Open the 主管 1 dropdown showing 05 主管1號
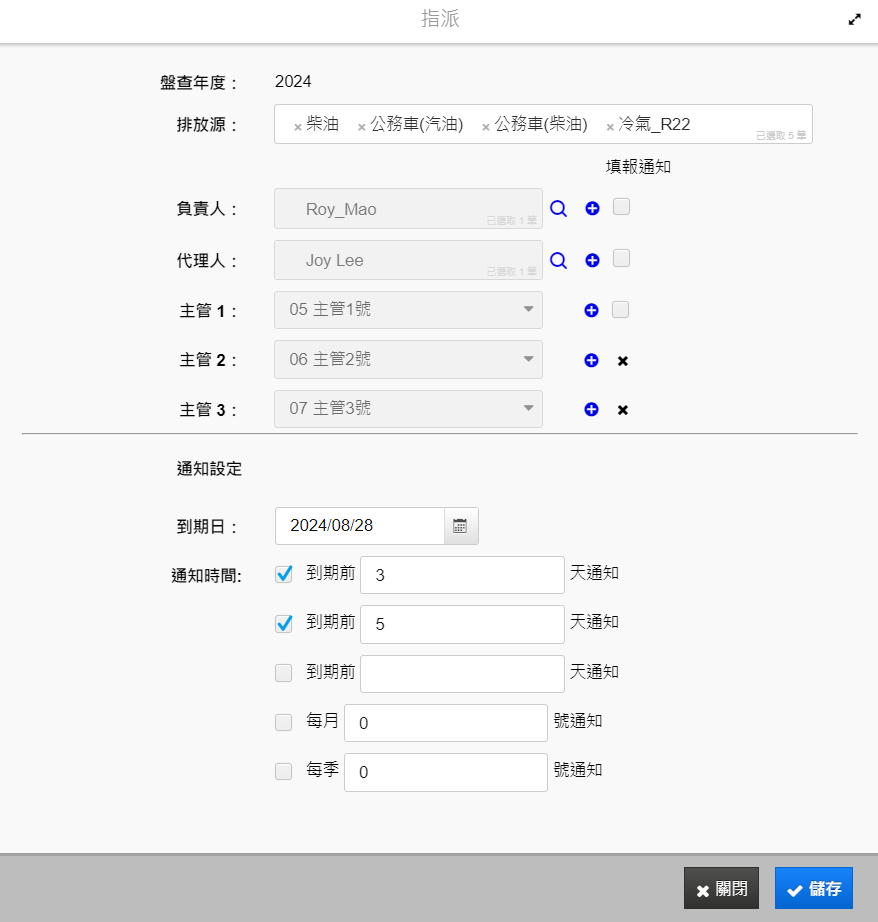Viewport: 878px width, 922px height. click(x=408, y=310)
